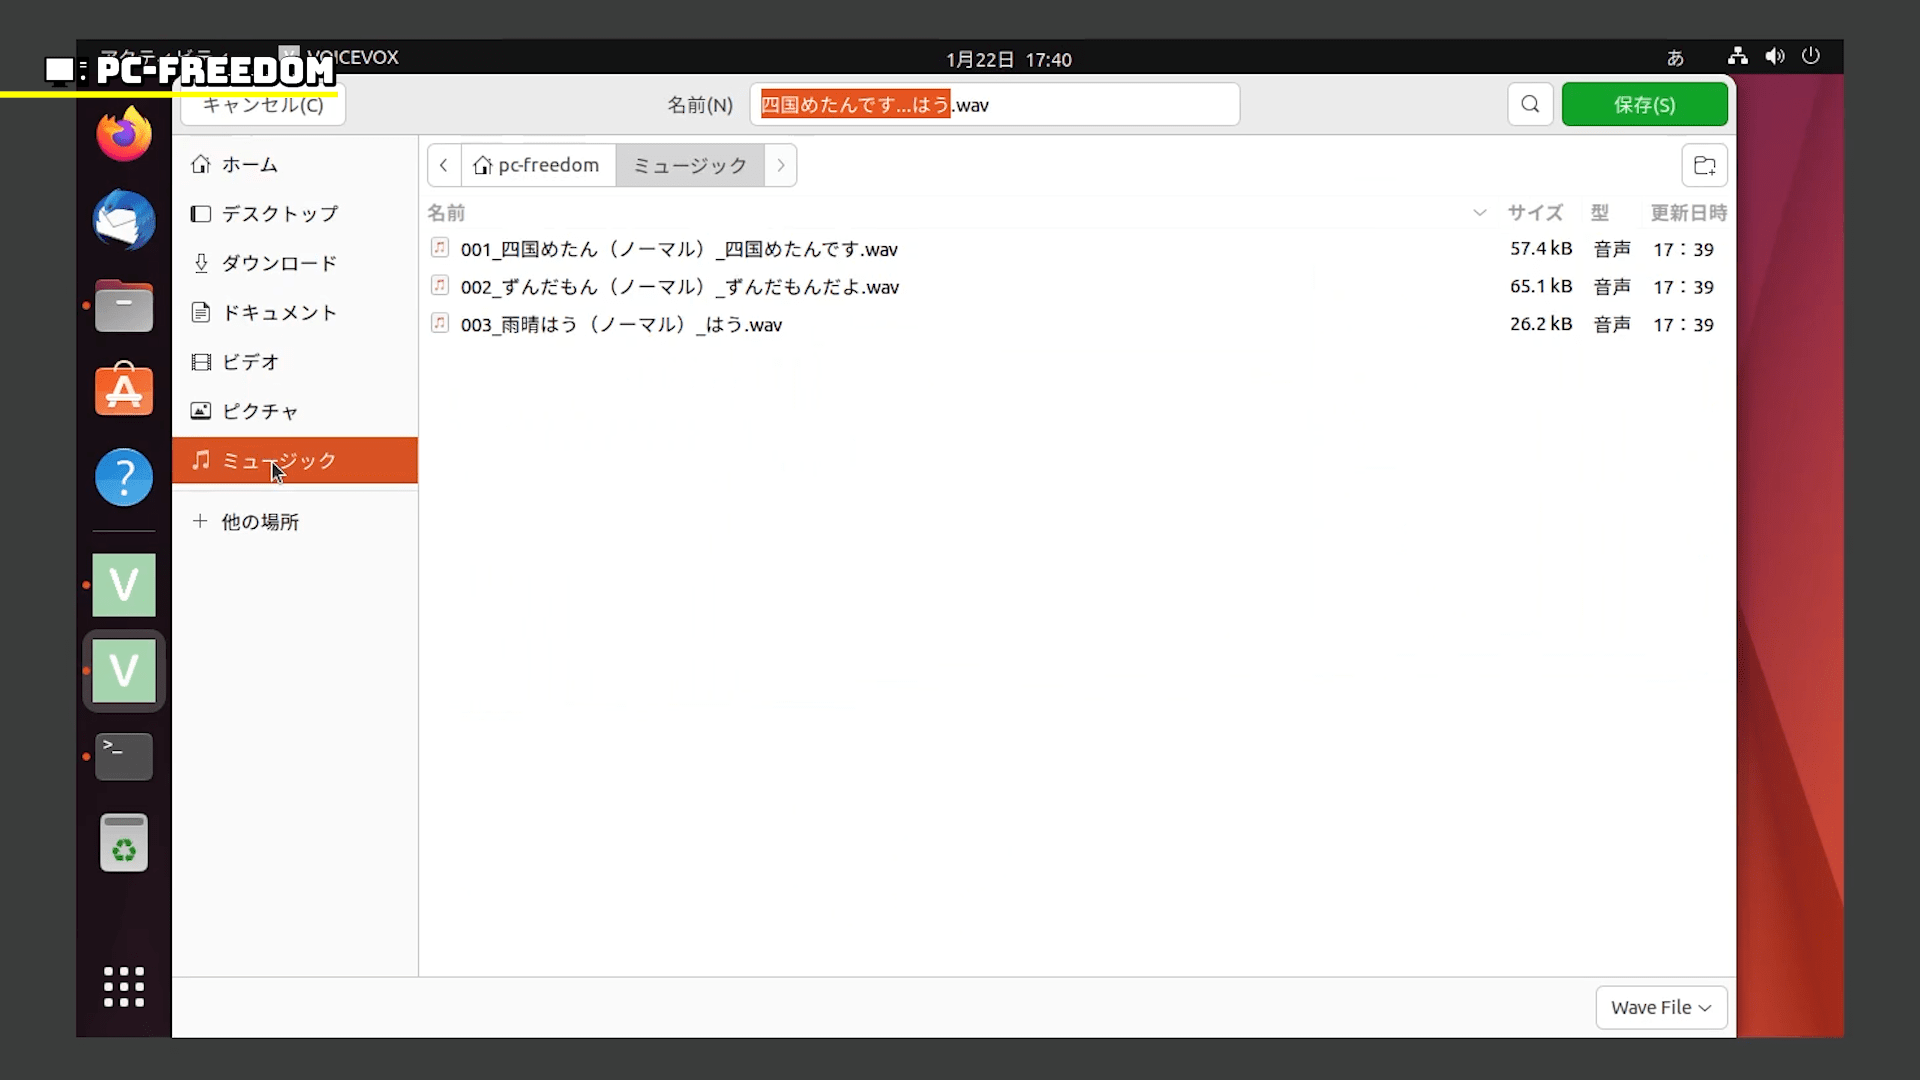Image resolution: width=1920 pixels, height=1080 pixels.
Task: Open the volume indicator in top bar
Action: [x=1774, y=57]
